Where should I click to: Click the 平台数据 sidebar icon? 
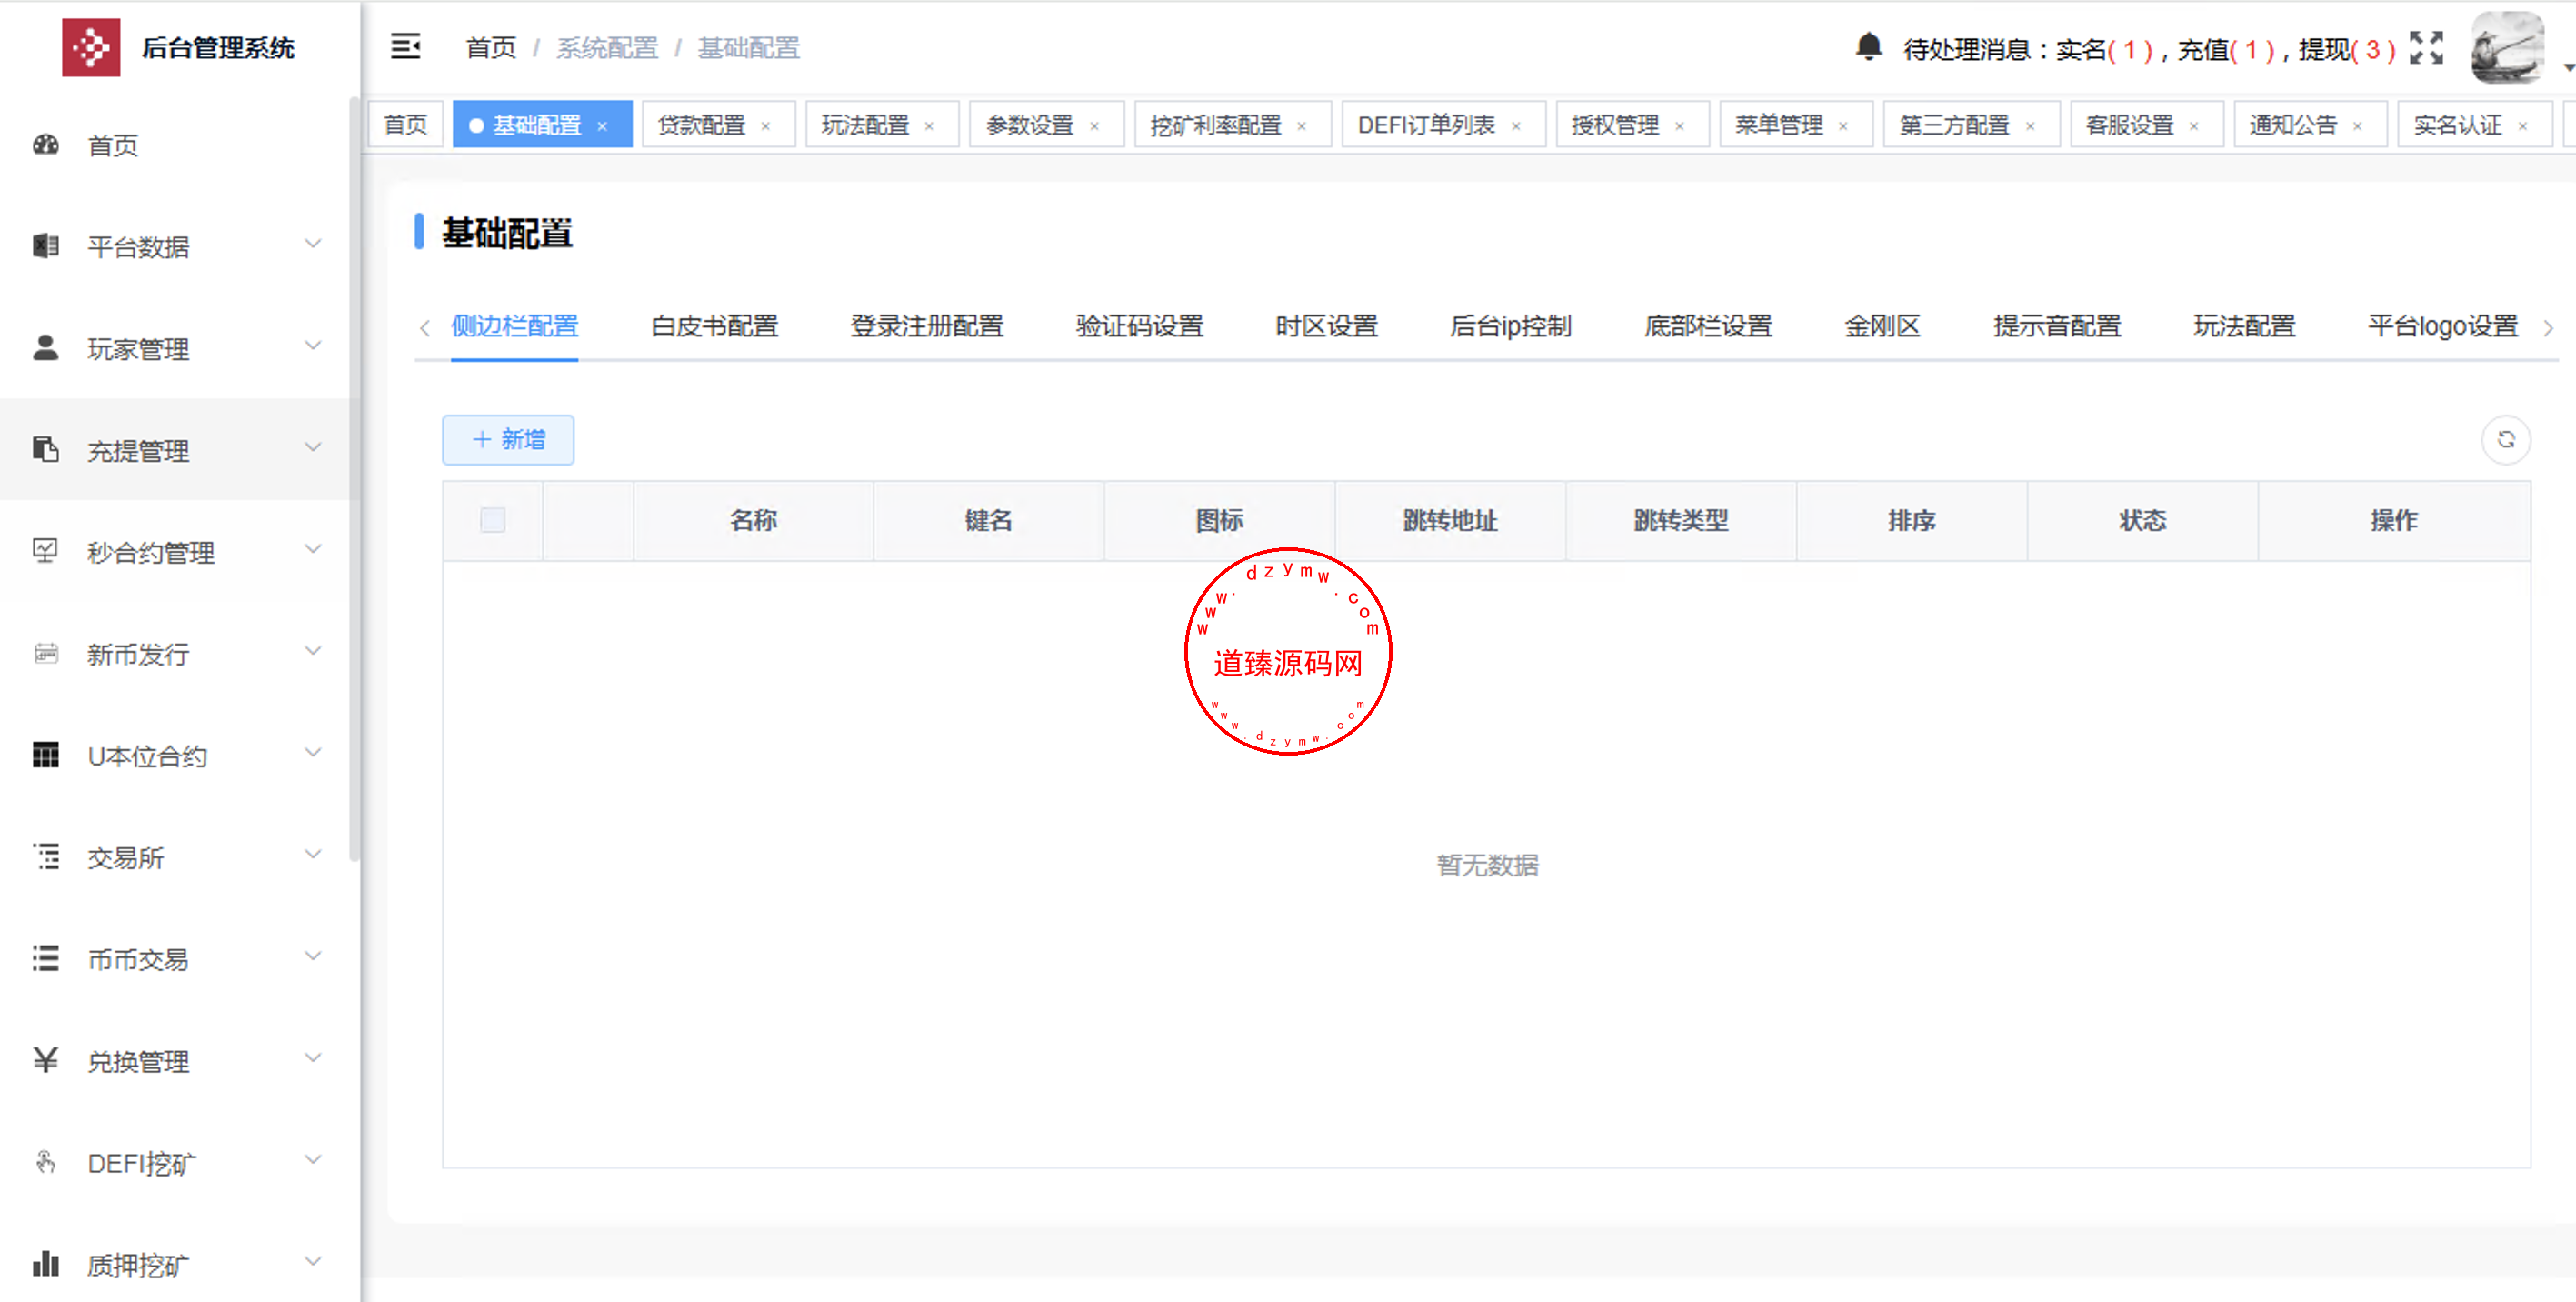coord(46,246)
